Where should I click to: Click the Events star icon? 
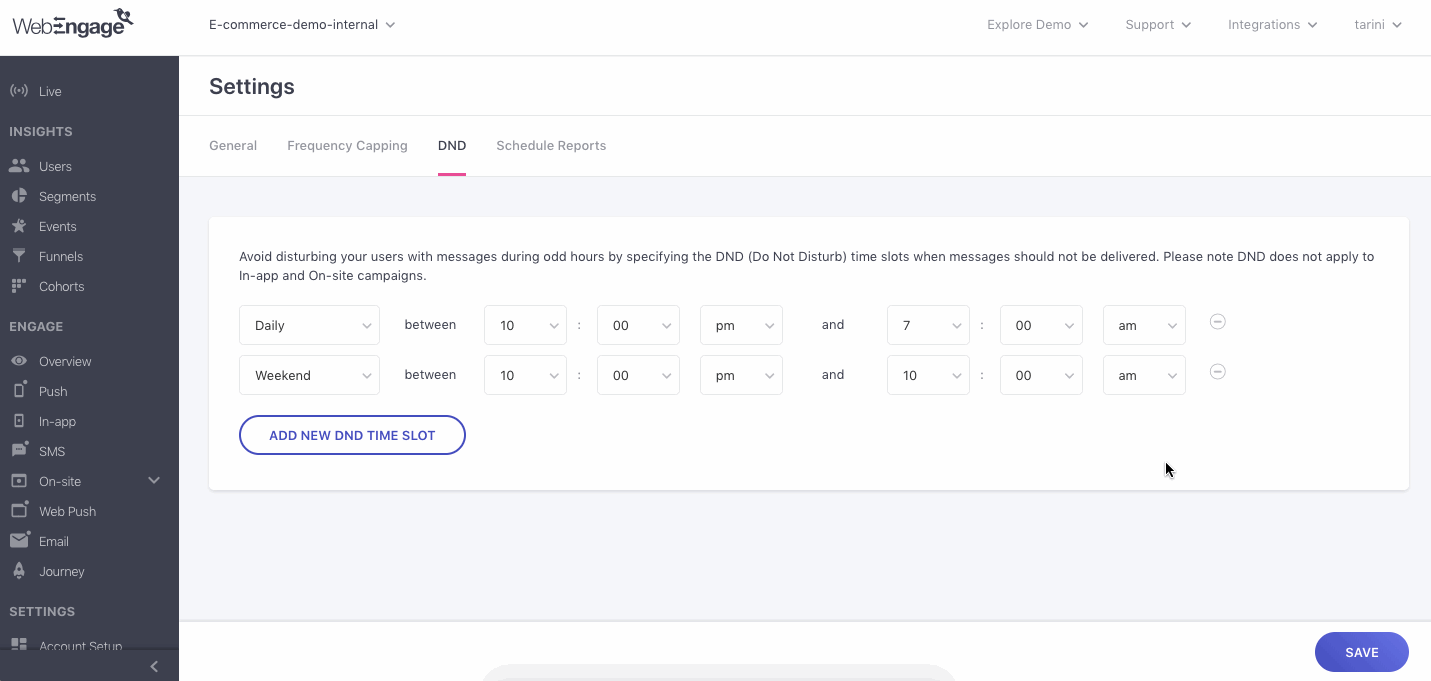pyautogui.click(x=19, y=226)
